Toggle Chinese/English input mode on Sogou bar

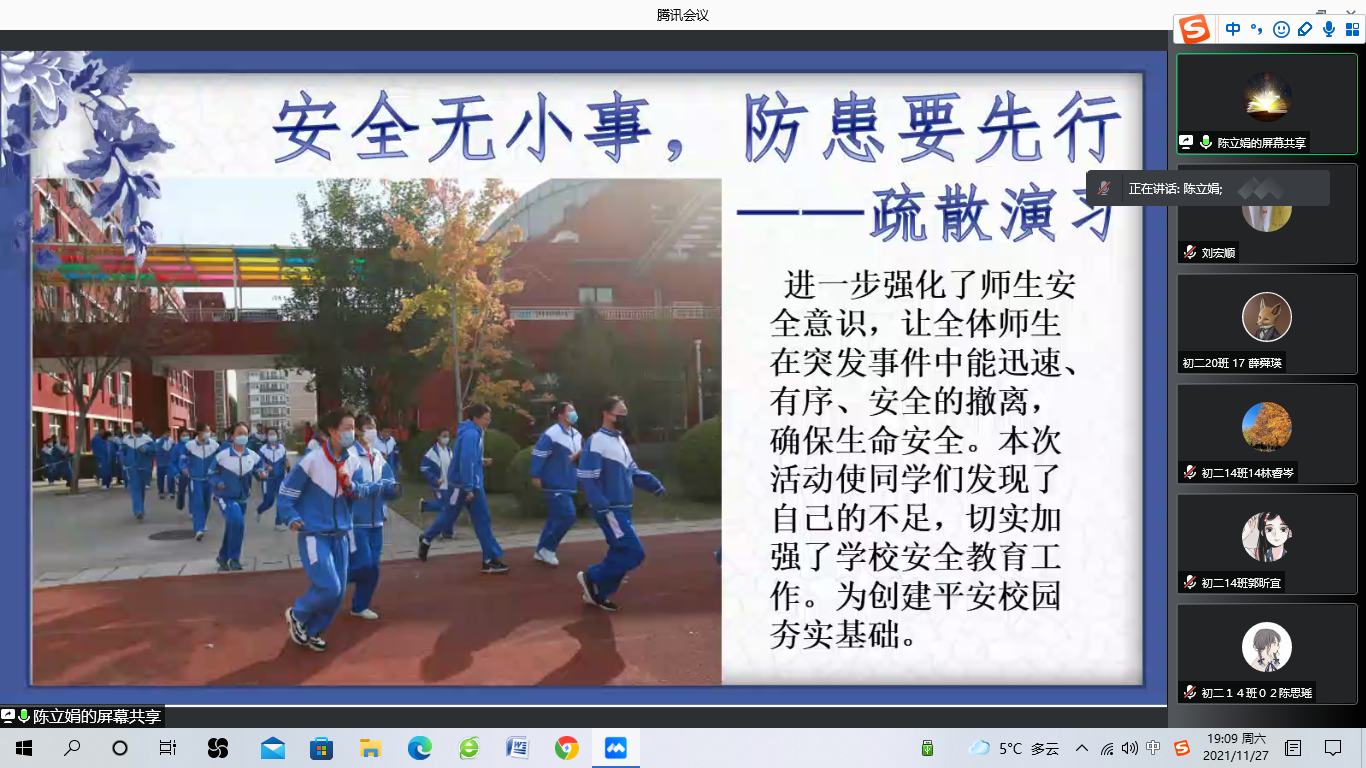click(1233, 30)
